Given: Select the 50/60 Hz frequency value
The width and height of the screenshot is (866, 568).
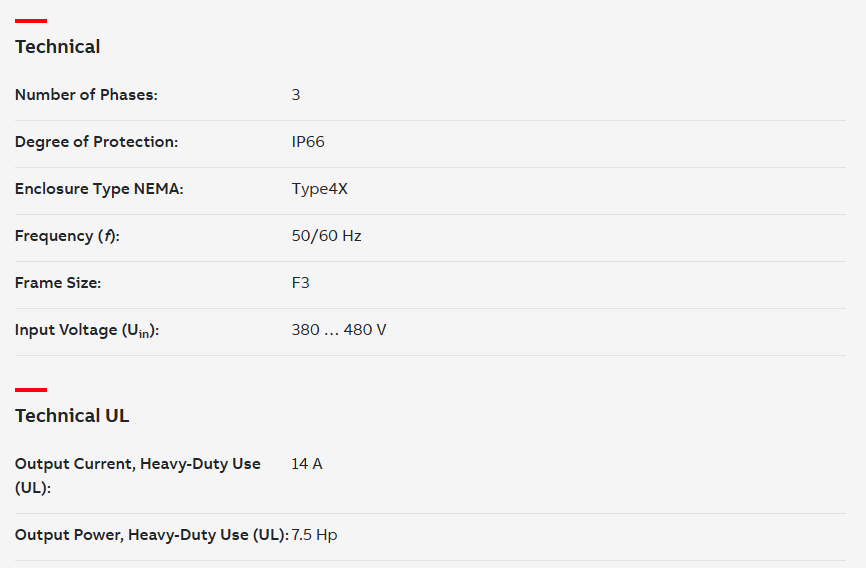Looking at the screenshot, I should [326, 236].
